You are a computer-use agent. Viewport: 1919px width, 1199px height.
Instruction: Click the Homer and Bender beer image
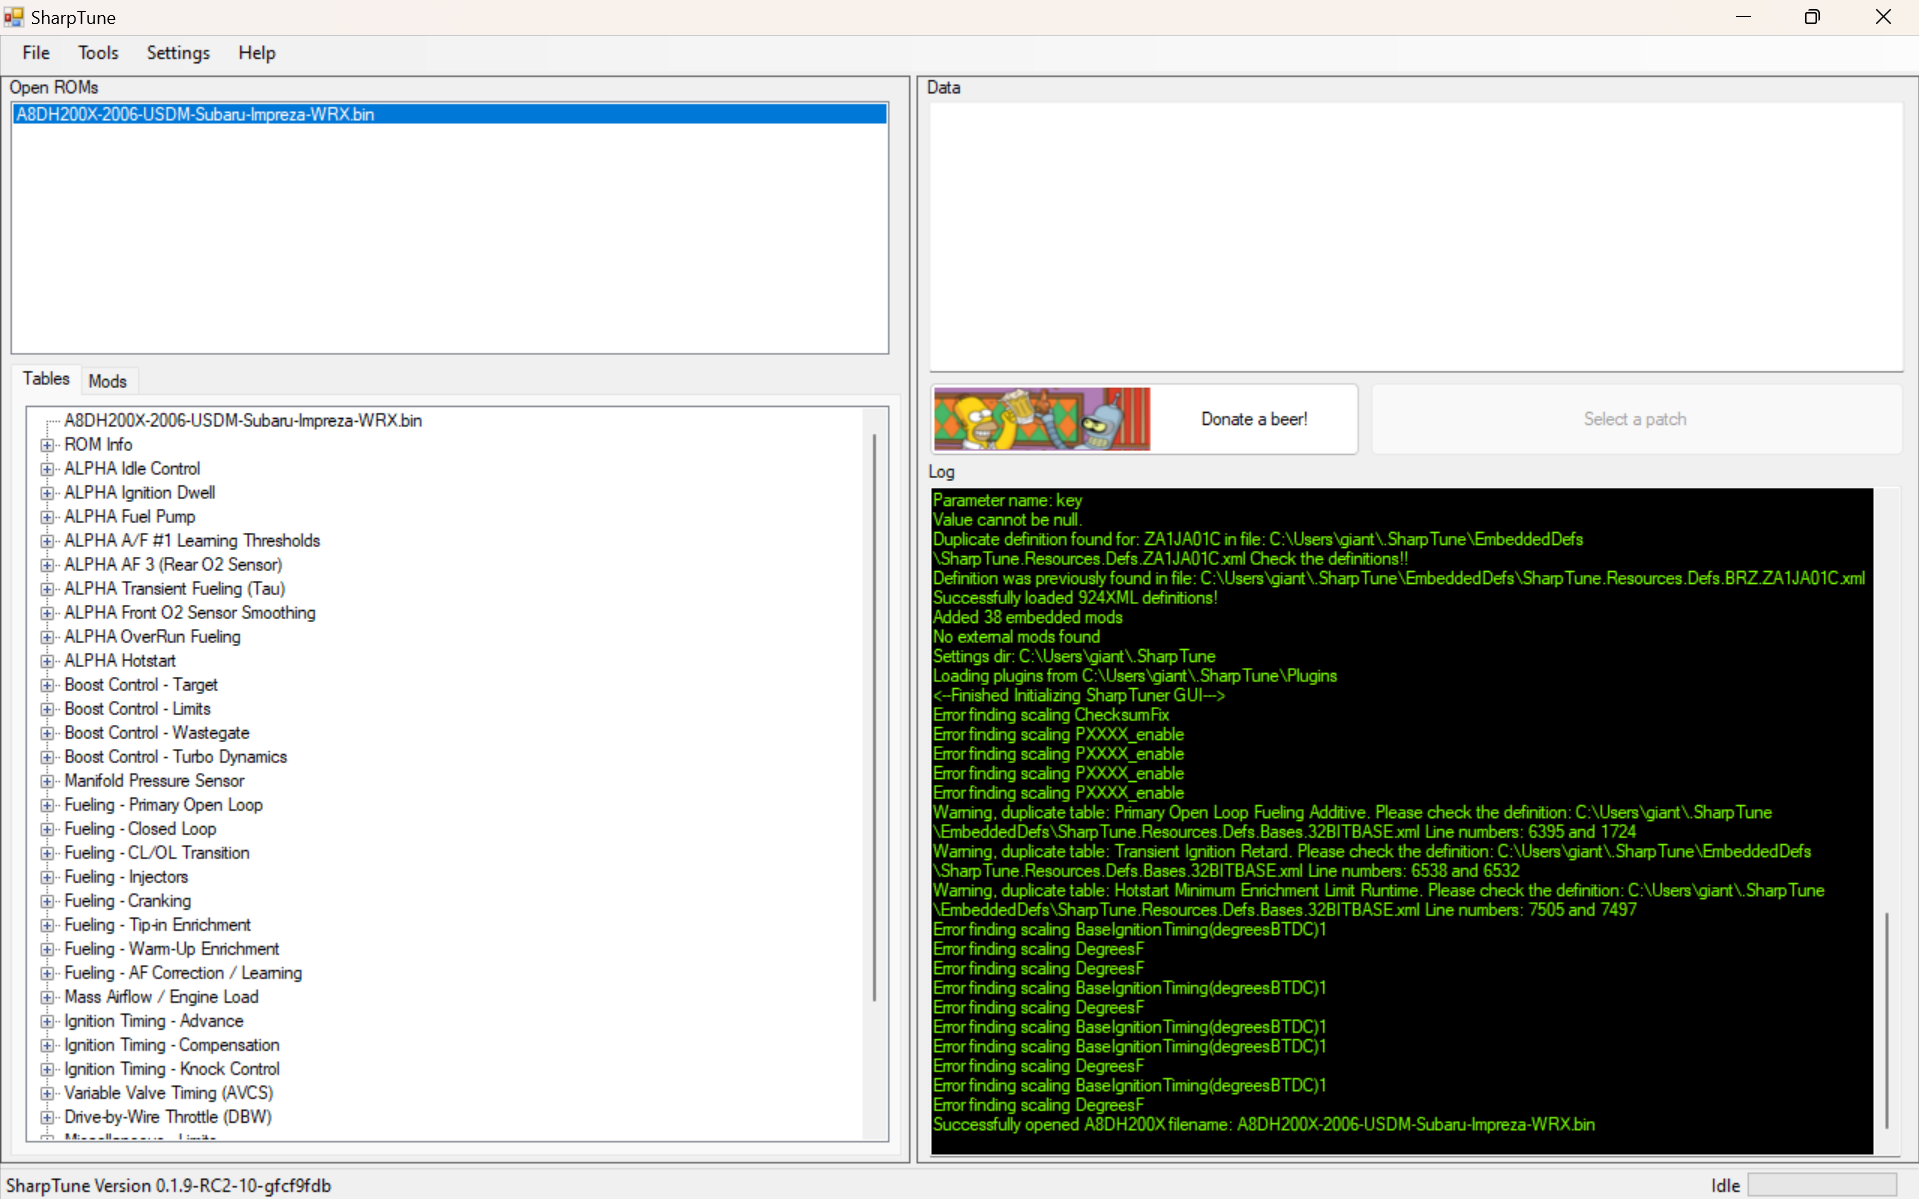(1041, 419)
